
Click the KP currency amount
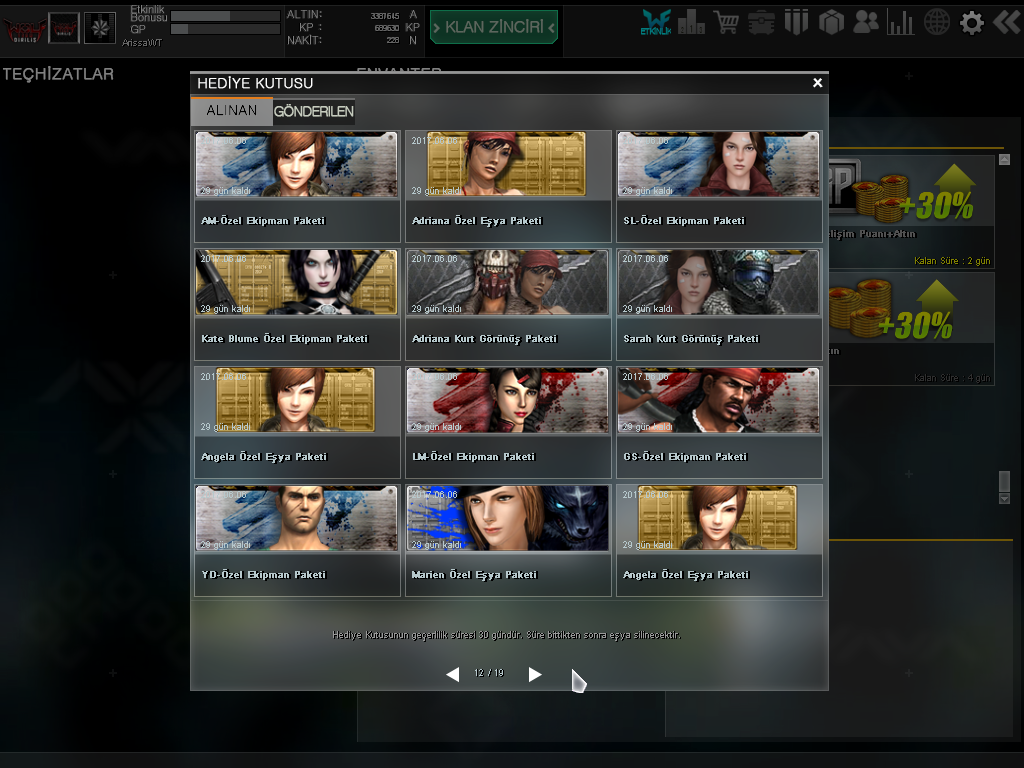tap(387, 28)
